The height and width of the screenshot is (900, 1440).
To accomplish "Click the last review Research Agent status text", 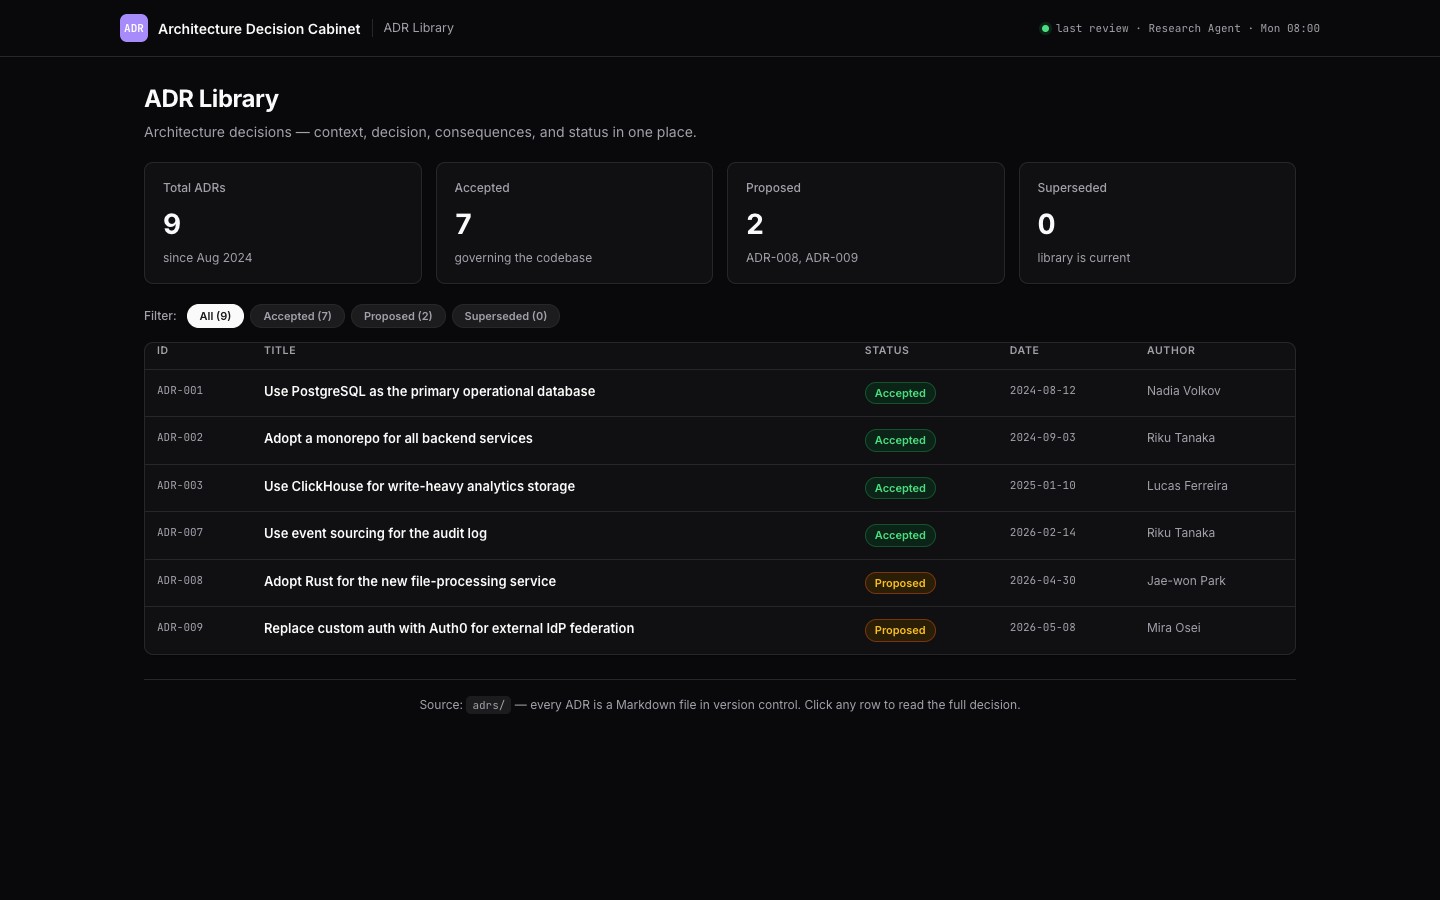I will [1188, 28].
